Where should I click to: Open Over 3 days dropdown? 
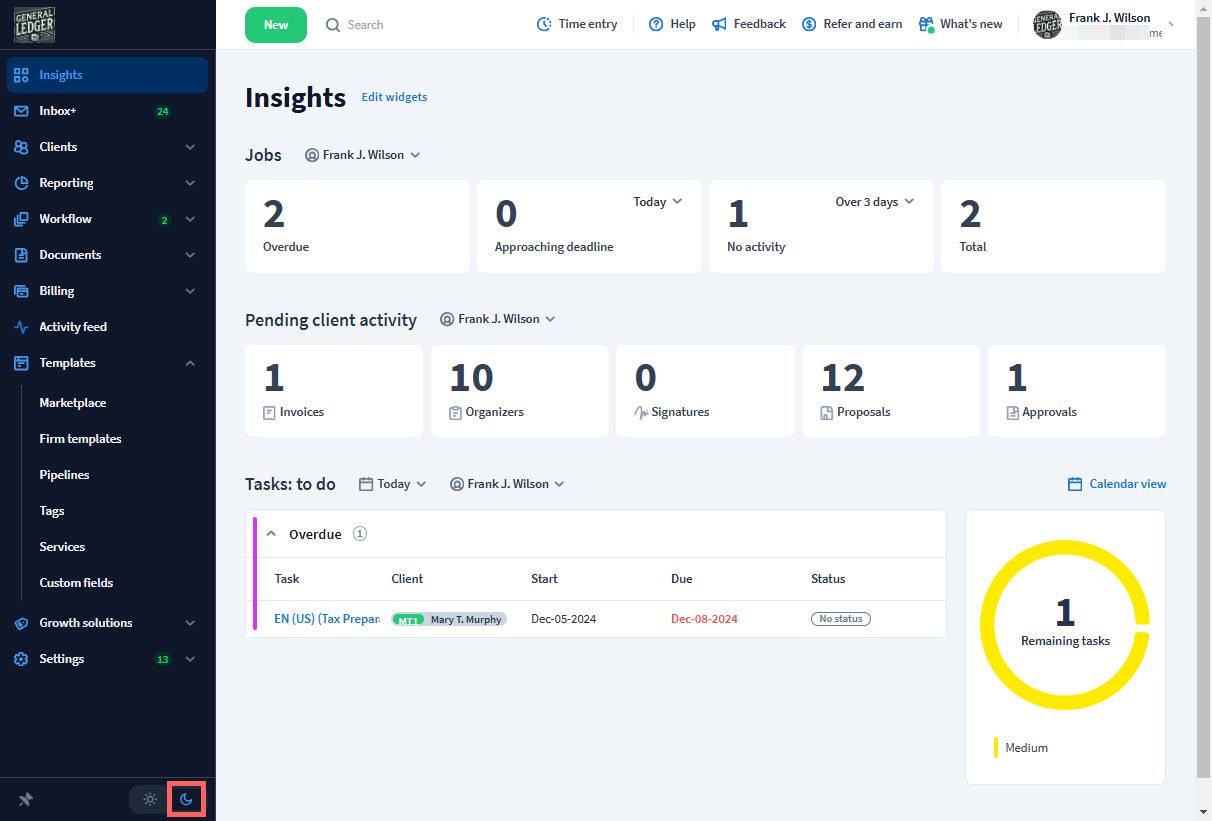point(874,202)
